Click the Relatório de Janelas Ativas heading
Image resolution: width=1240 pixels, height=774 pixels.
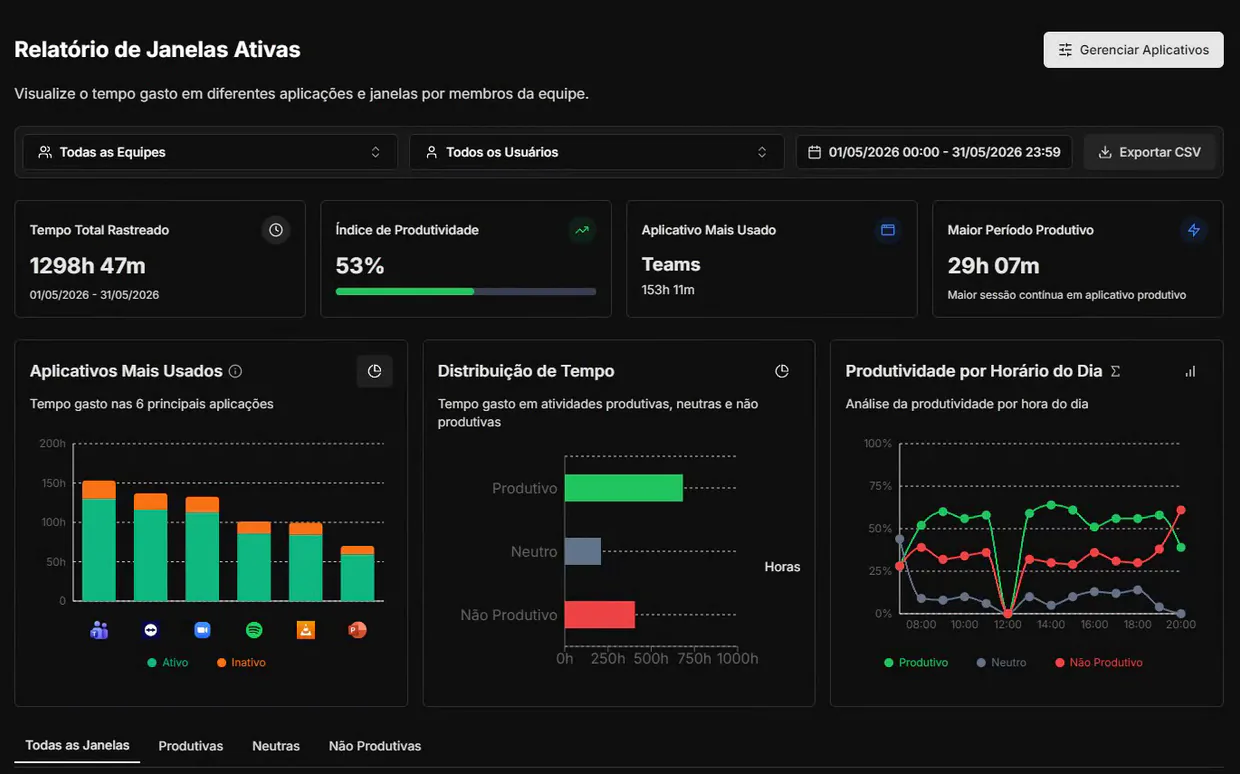click(x=157, y=49)
